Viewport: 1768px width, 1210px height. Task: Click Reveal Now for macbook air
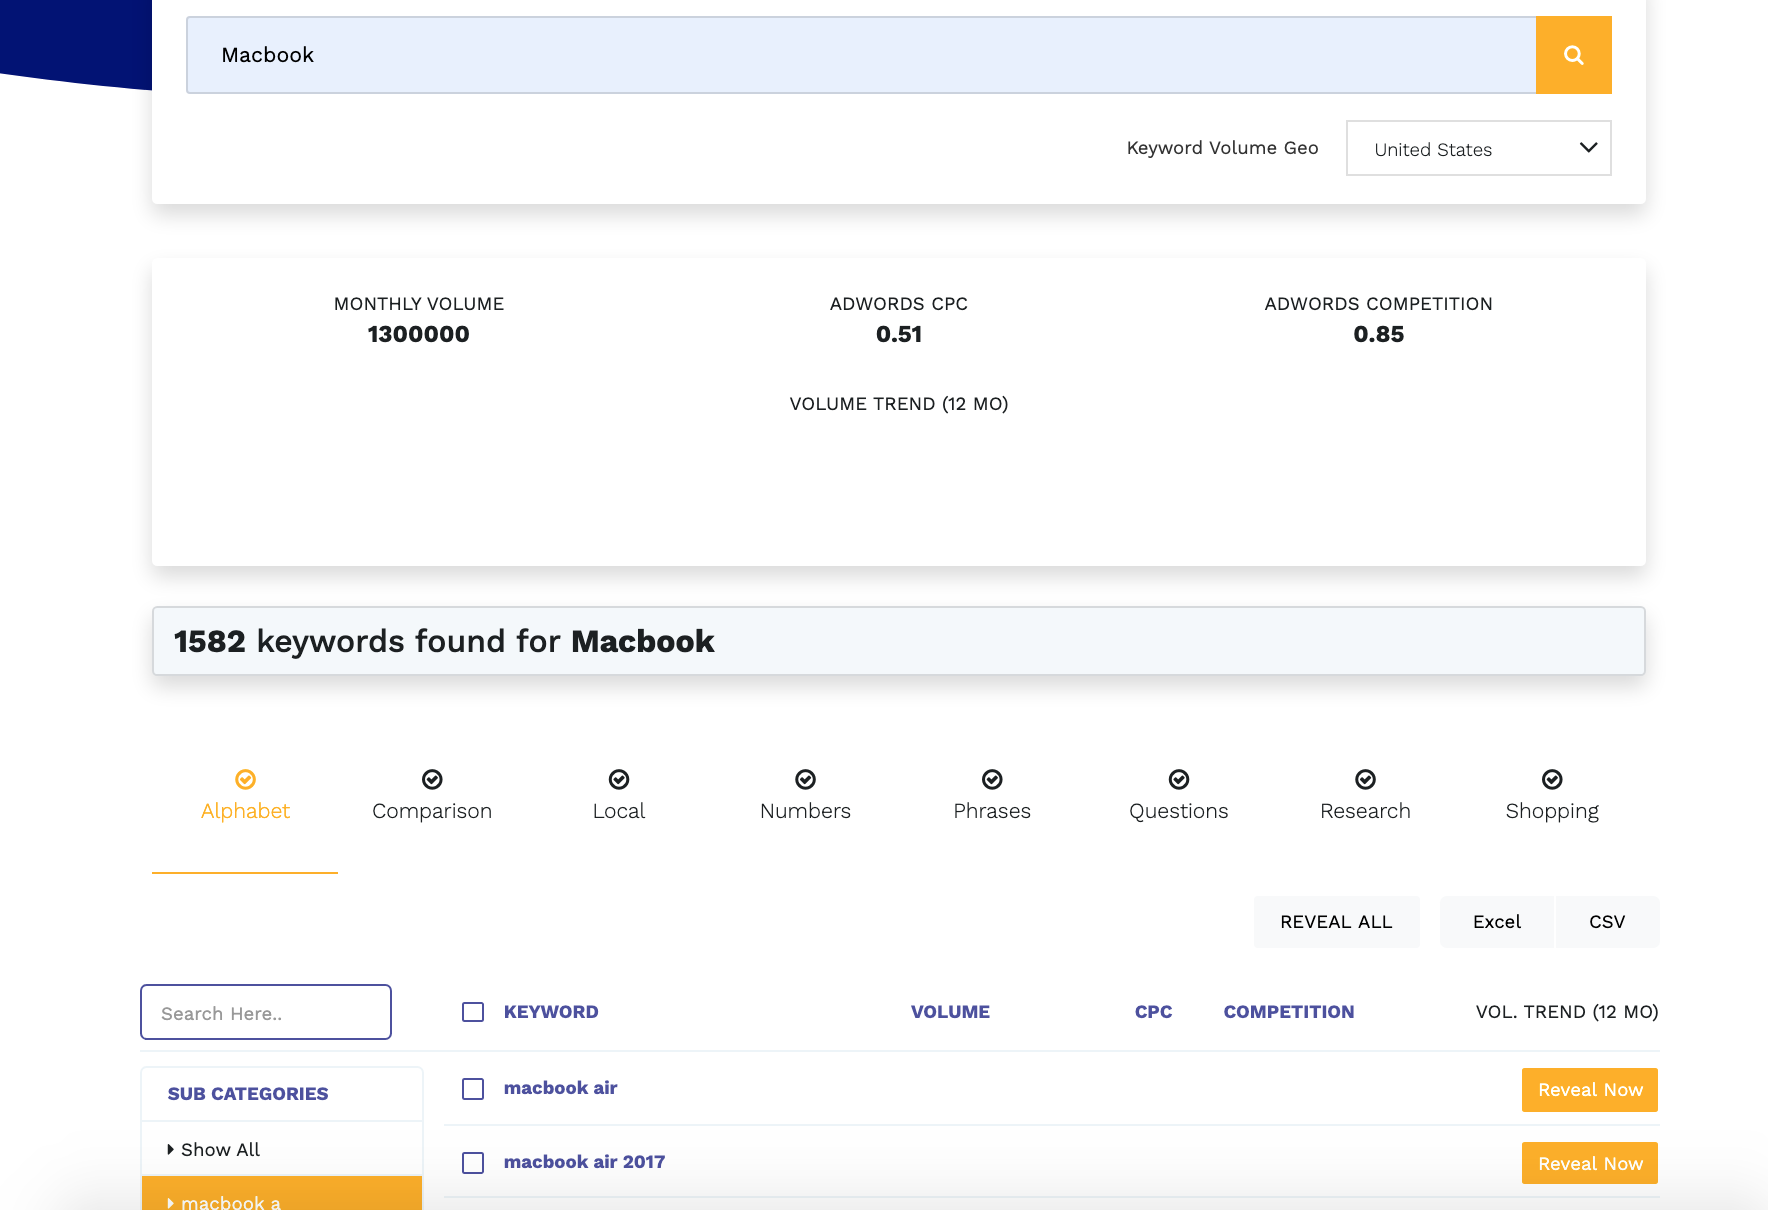(x=1589, y=1090)
